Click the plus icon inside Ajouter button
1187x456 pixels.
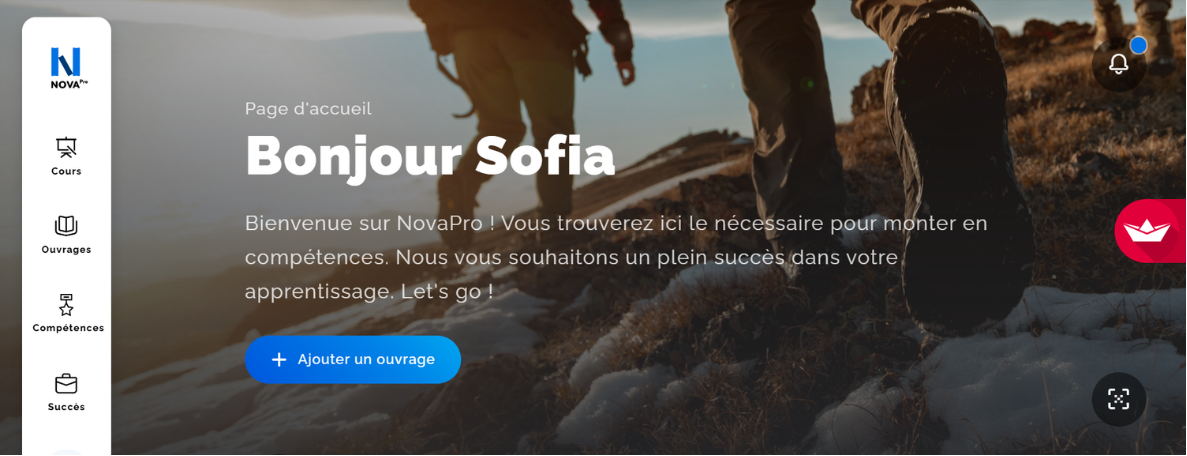[279, 359]
